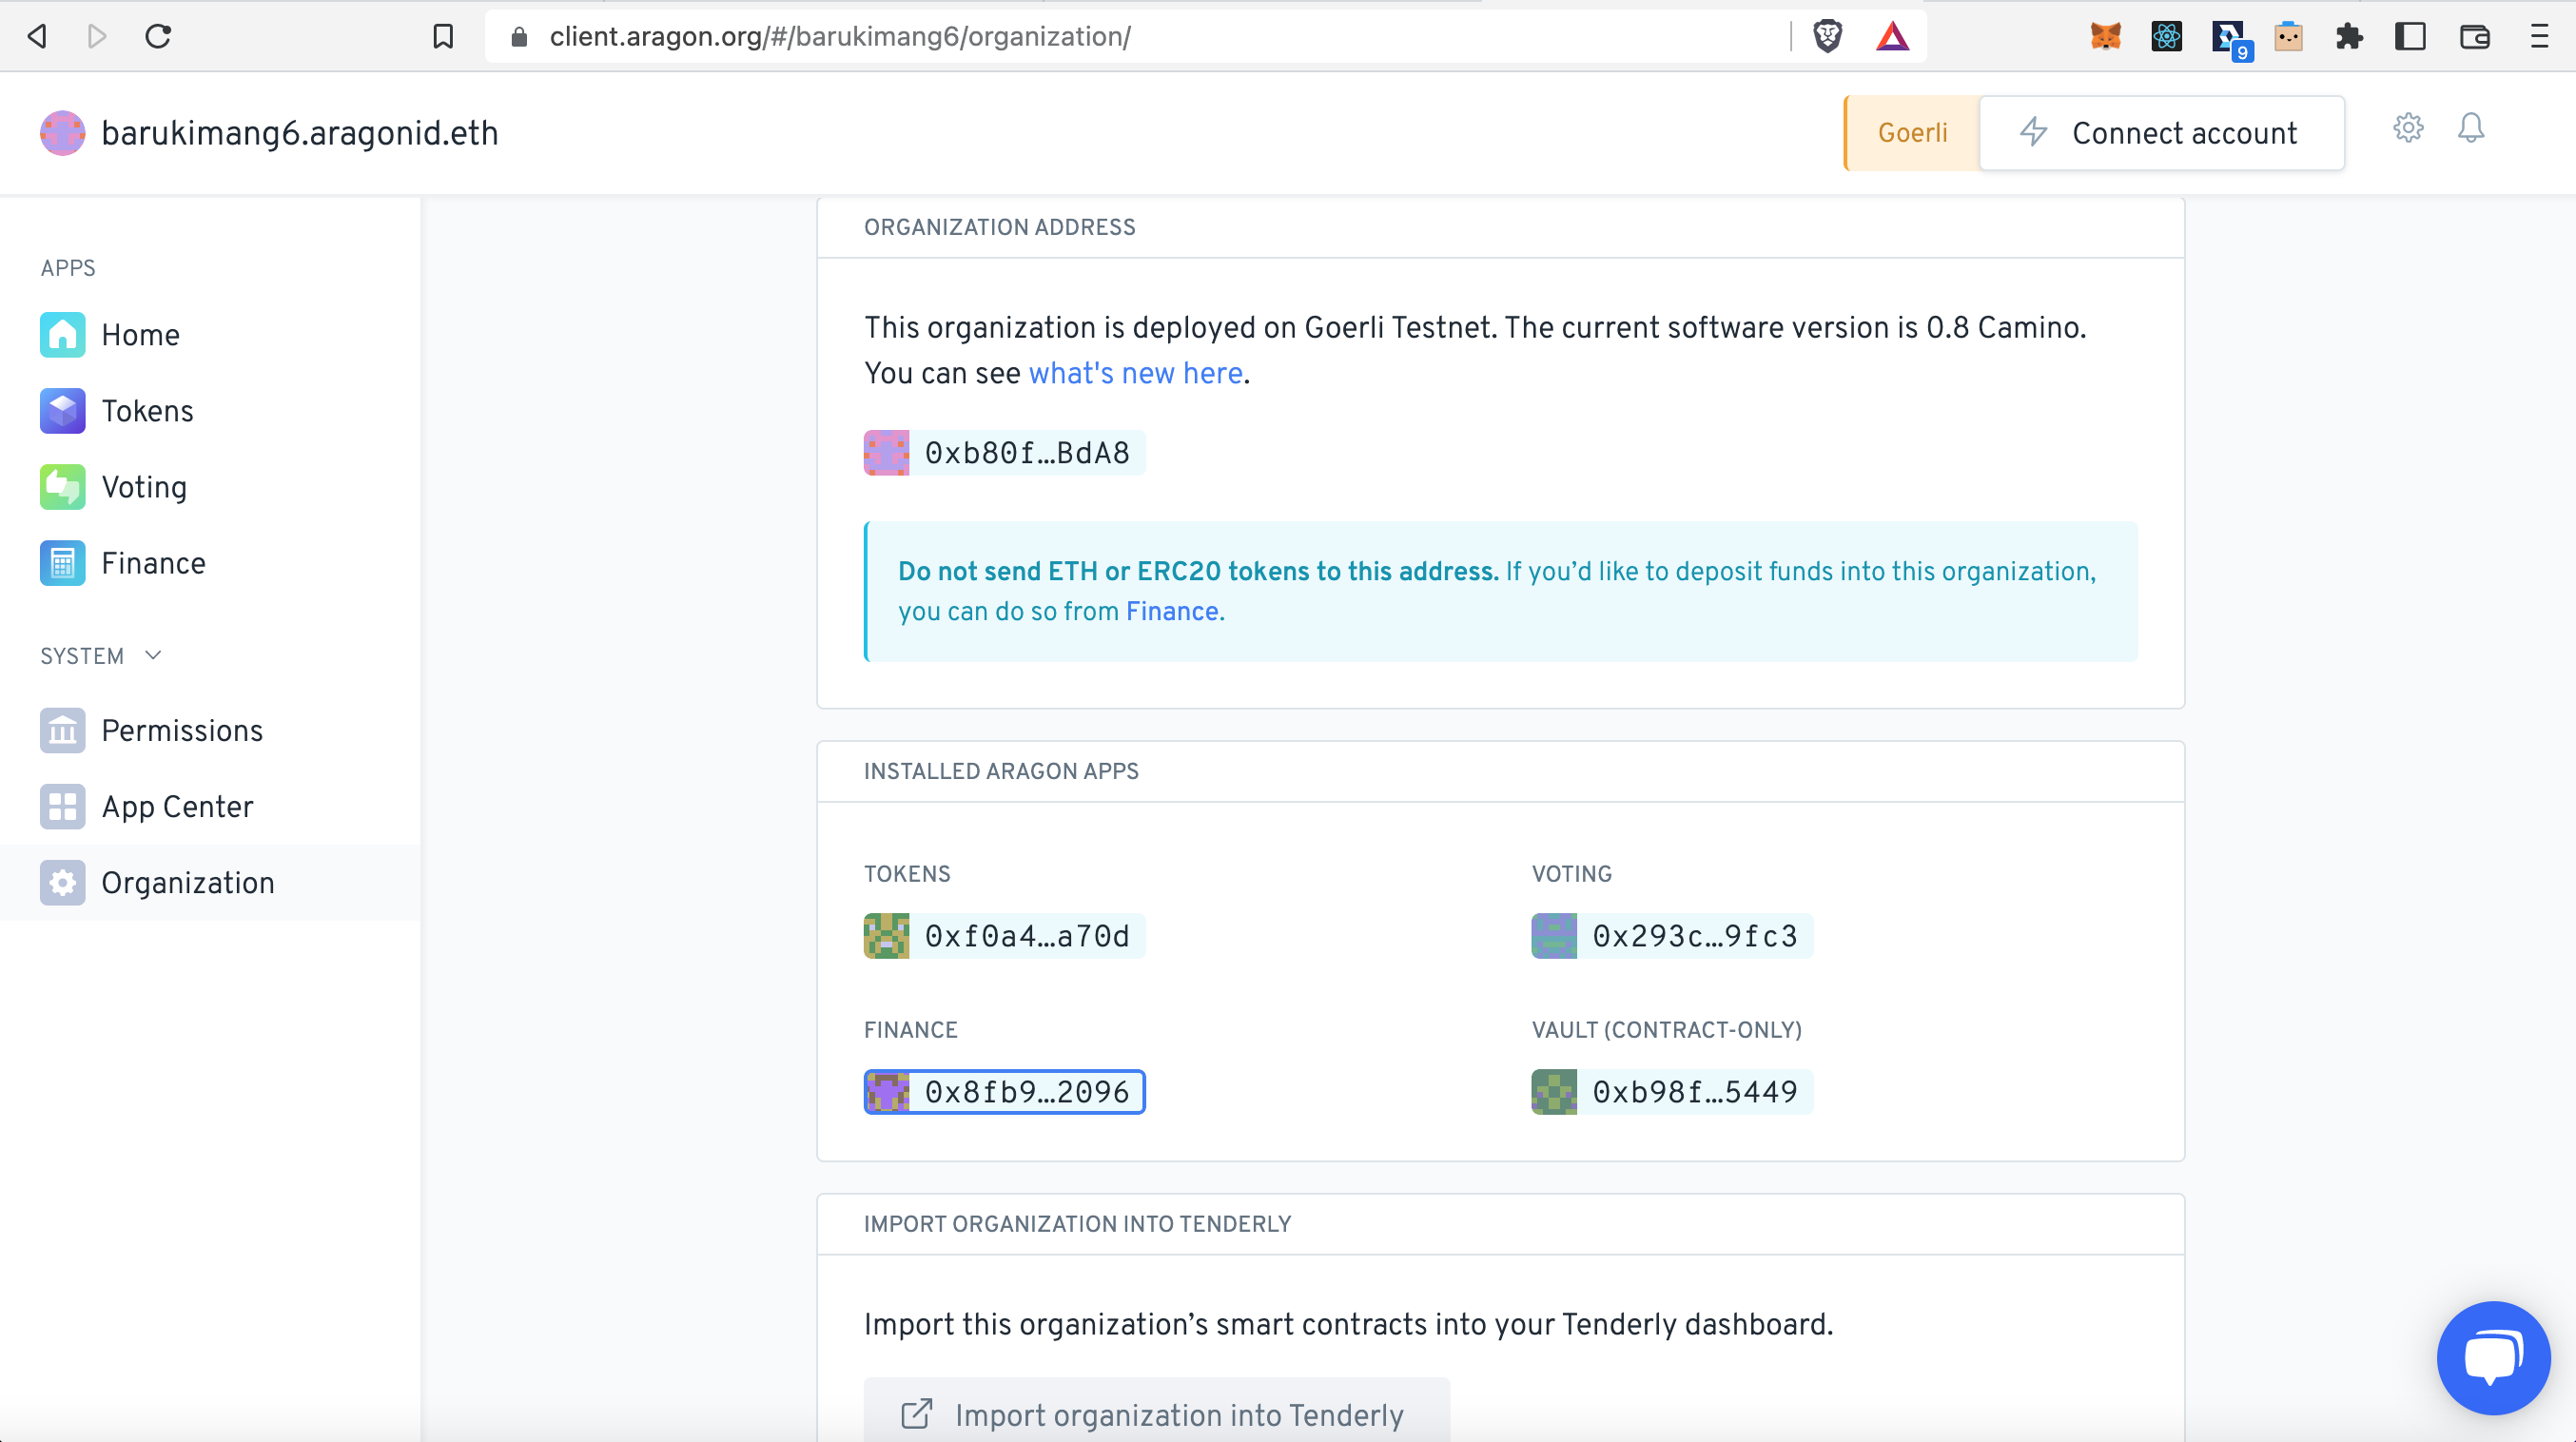The image size is (2576, 1442).
Task: Open the React Developer Tools extension
Action: click(2166, 37)
